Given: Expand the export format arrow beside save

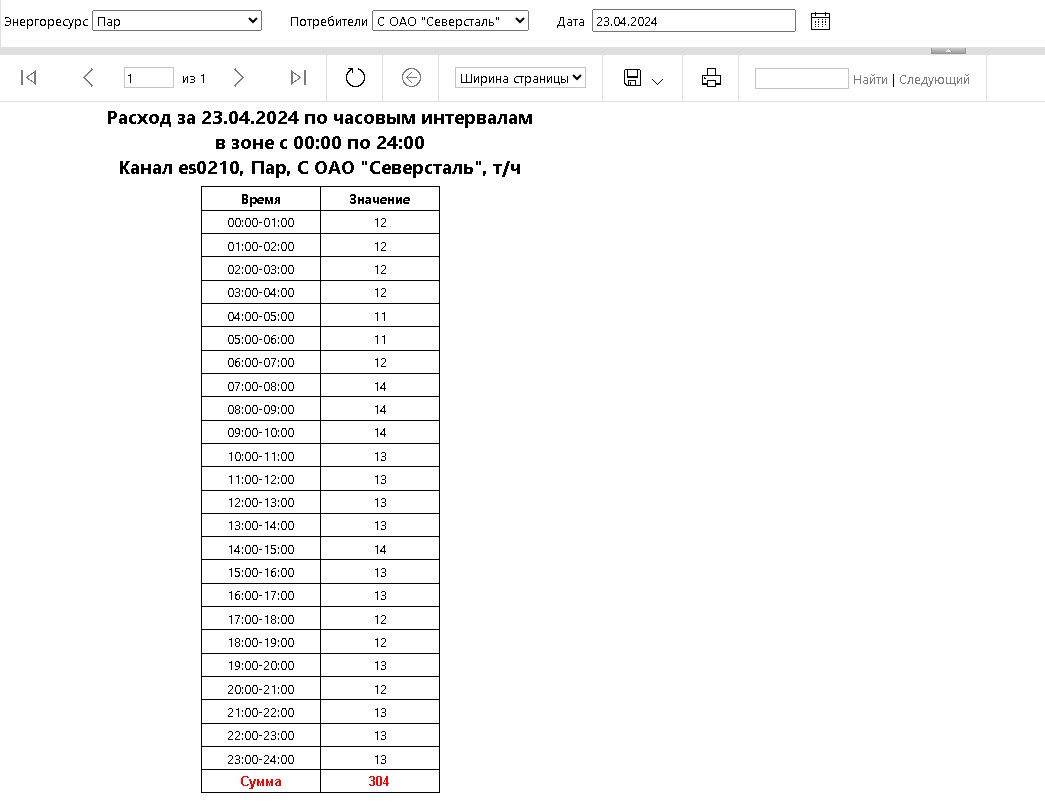Looking at the screenshot, I should click(x=657, y=81).
